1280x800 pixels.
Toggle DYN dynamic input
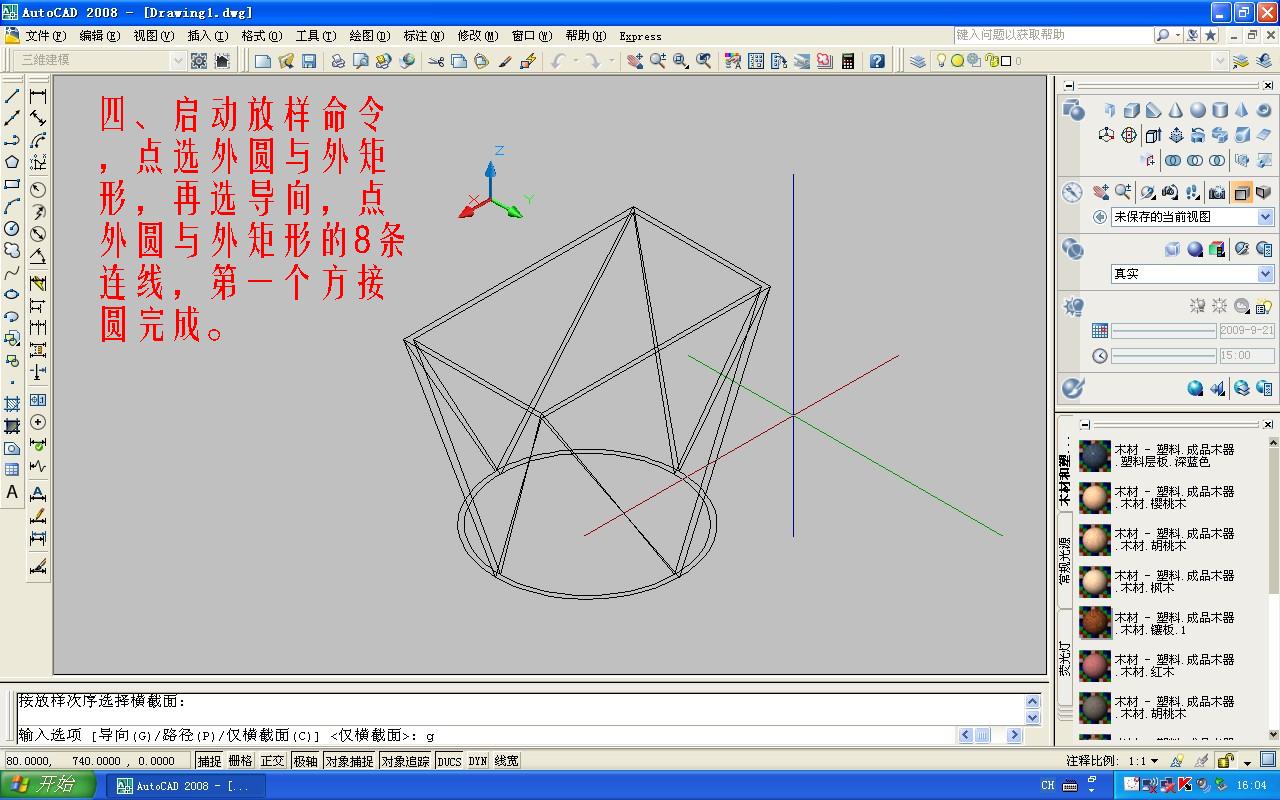478,761
